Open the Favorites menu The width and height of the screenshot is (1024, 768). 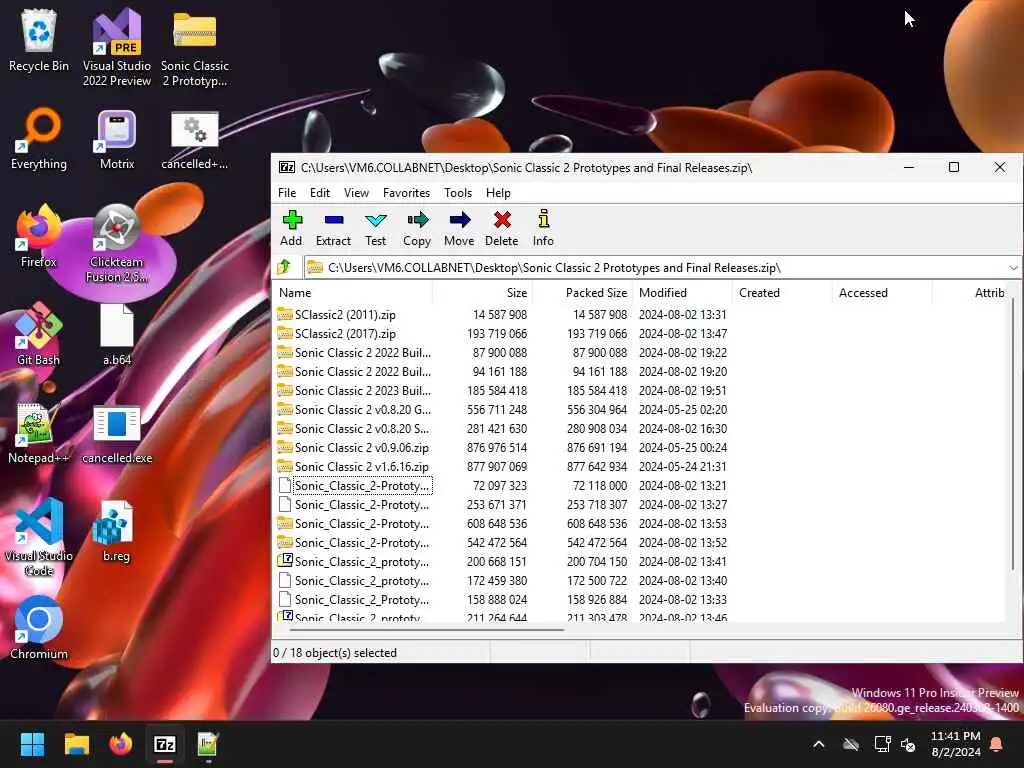(406, 193)
